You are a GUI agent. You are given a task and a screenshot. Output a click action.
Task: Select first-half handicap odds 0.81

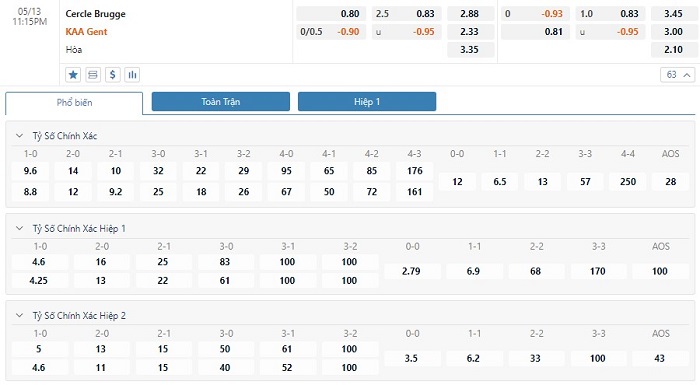coord(535,32)
